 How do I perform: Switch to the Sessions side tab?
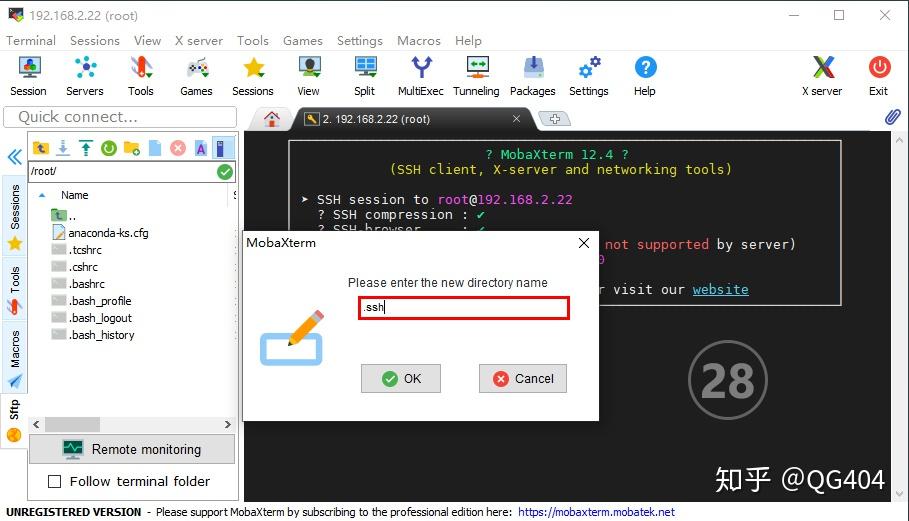coord(15,208)
